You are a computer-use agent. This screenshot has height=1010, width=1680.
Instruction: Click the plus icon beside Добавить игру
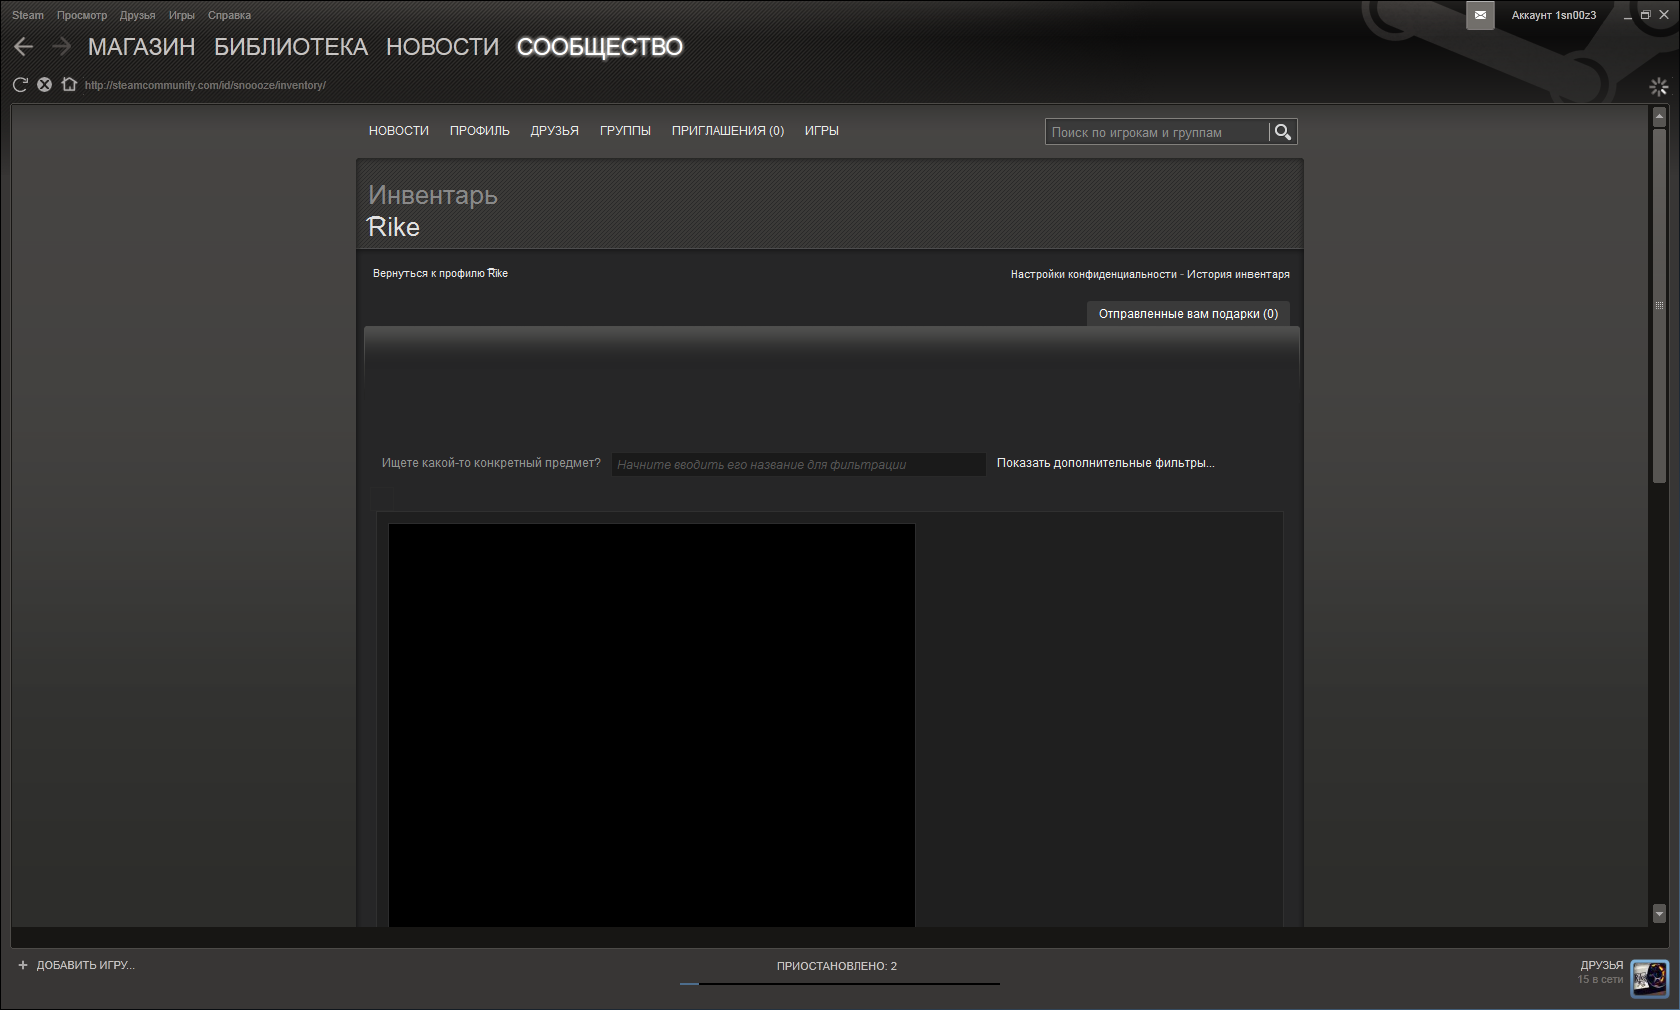[23, 965]
